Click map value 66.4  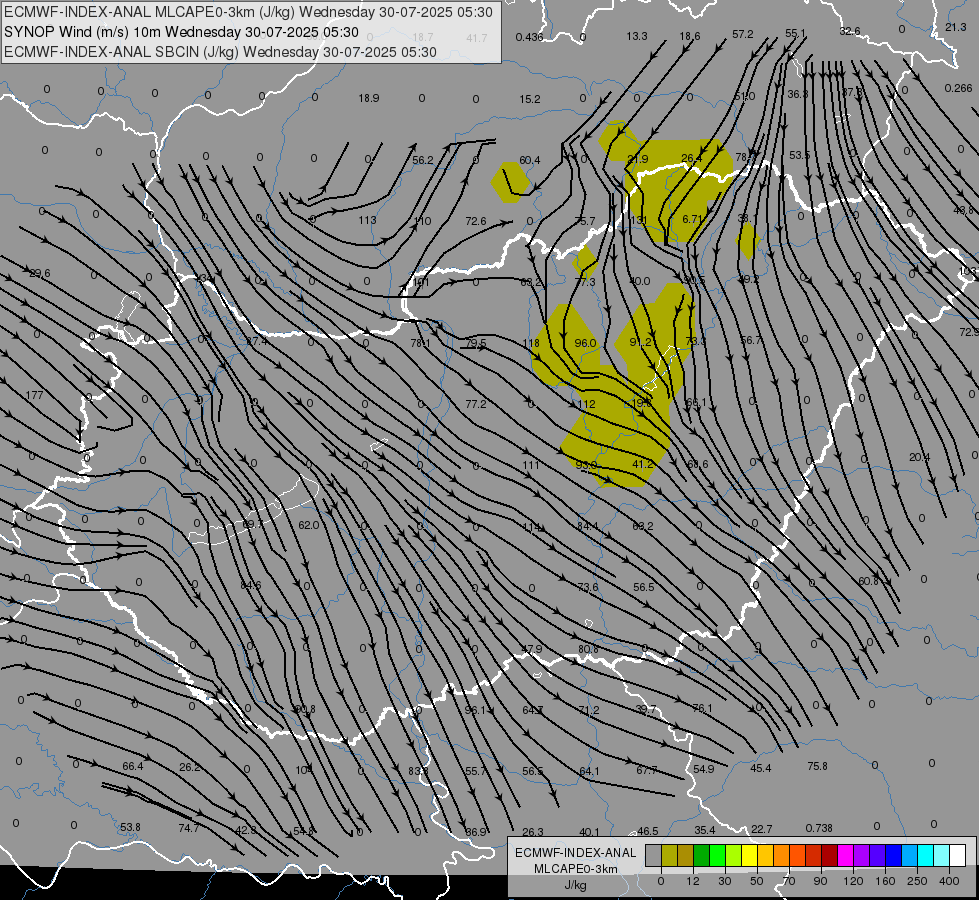[133, 766]
